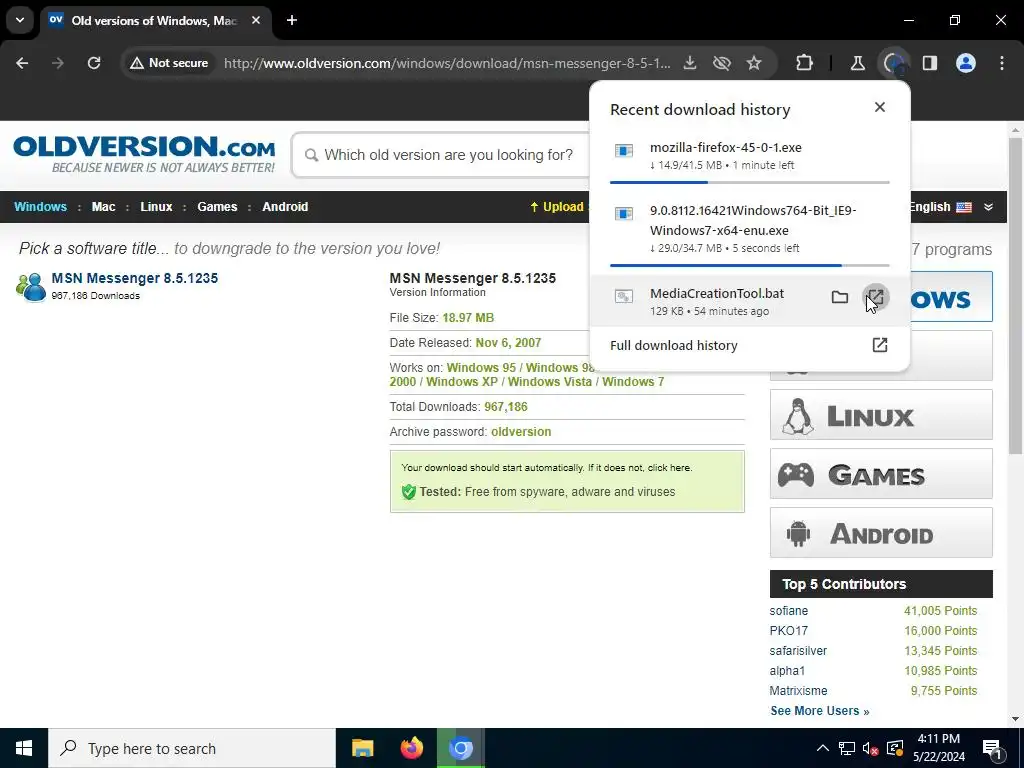1024x768 pixels.
Task: Bookmark this page with the star
Action: 754,63
